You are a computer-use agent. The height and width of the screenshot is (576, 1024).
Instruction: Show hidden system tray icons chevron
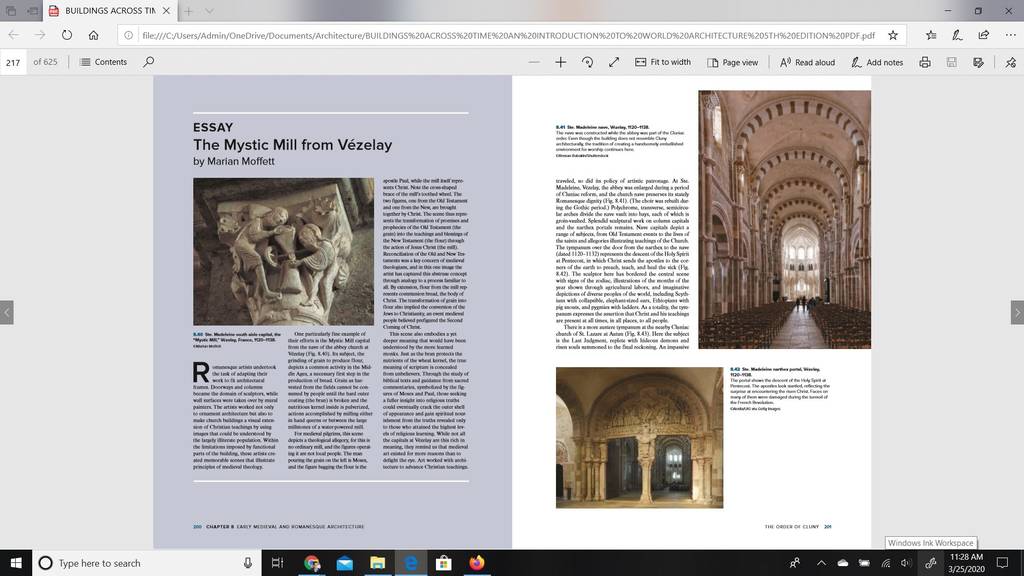822,563
